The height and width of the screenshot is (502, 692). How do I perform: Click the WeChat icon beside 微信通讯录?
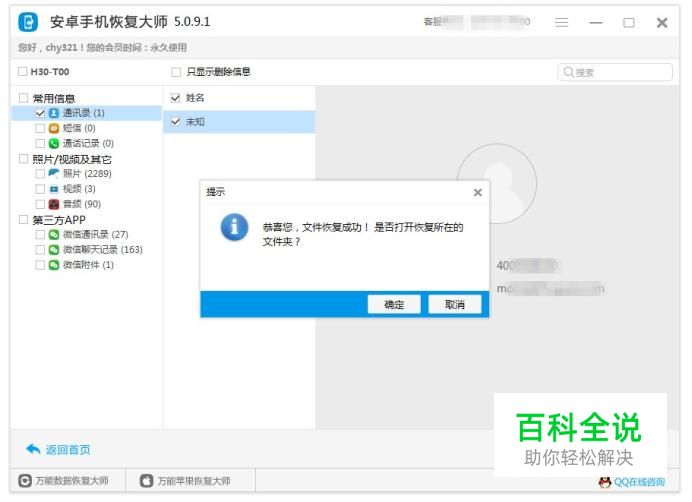pos(54,234)
